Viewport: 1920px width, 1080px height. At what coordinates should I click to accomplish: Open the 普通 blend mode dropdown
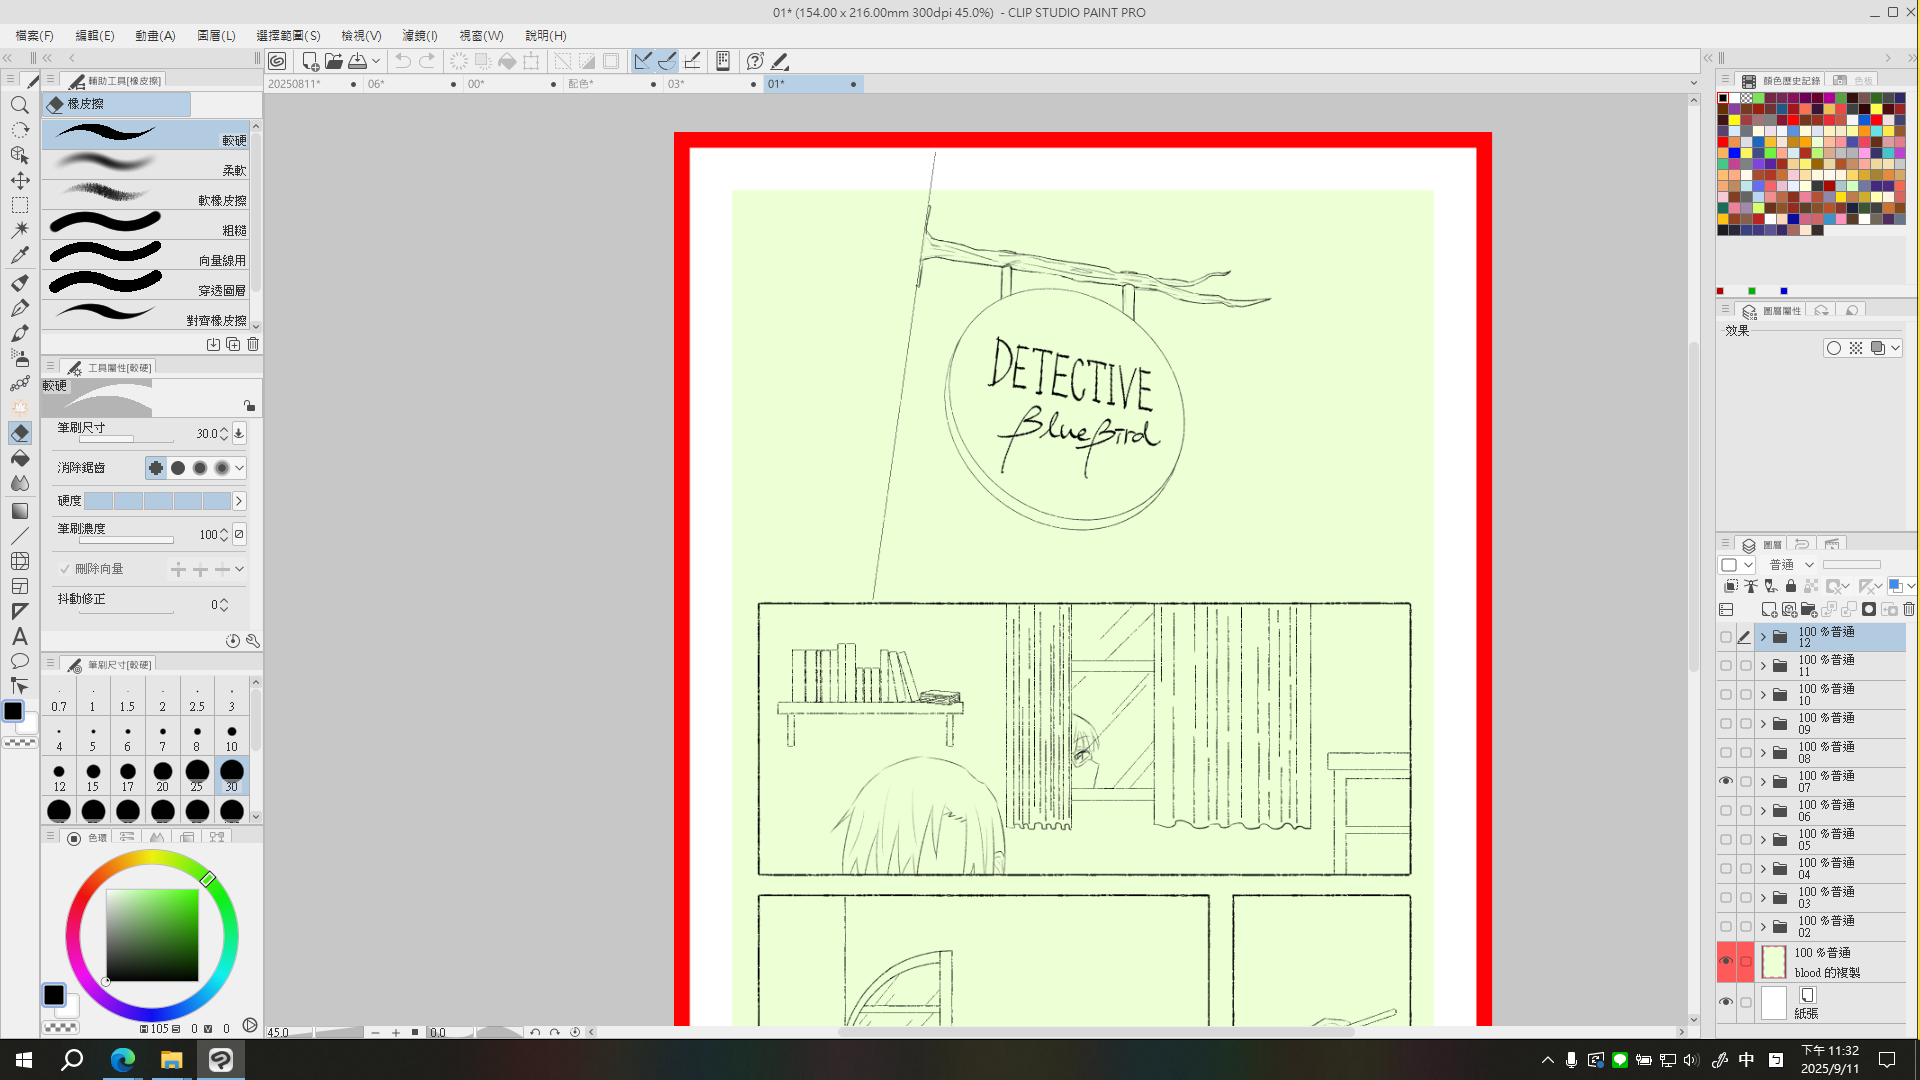(1792, 565)
